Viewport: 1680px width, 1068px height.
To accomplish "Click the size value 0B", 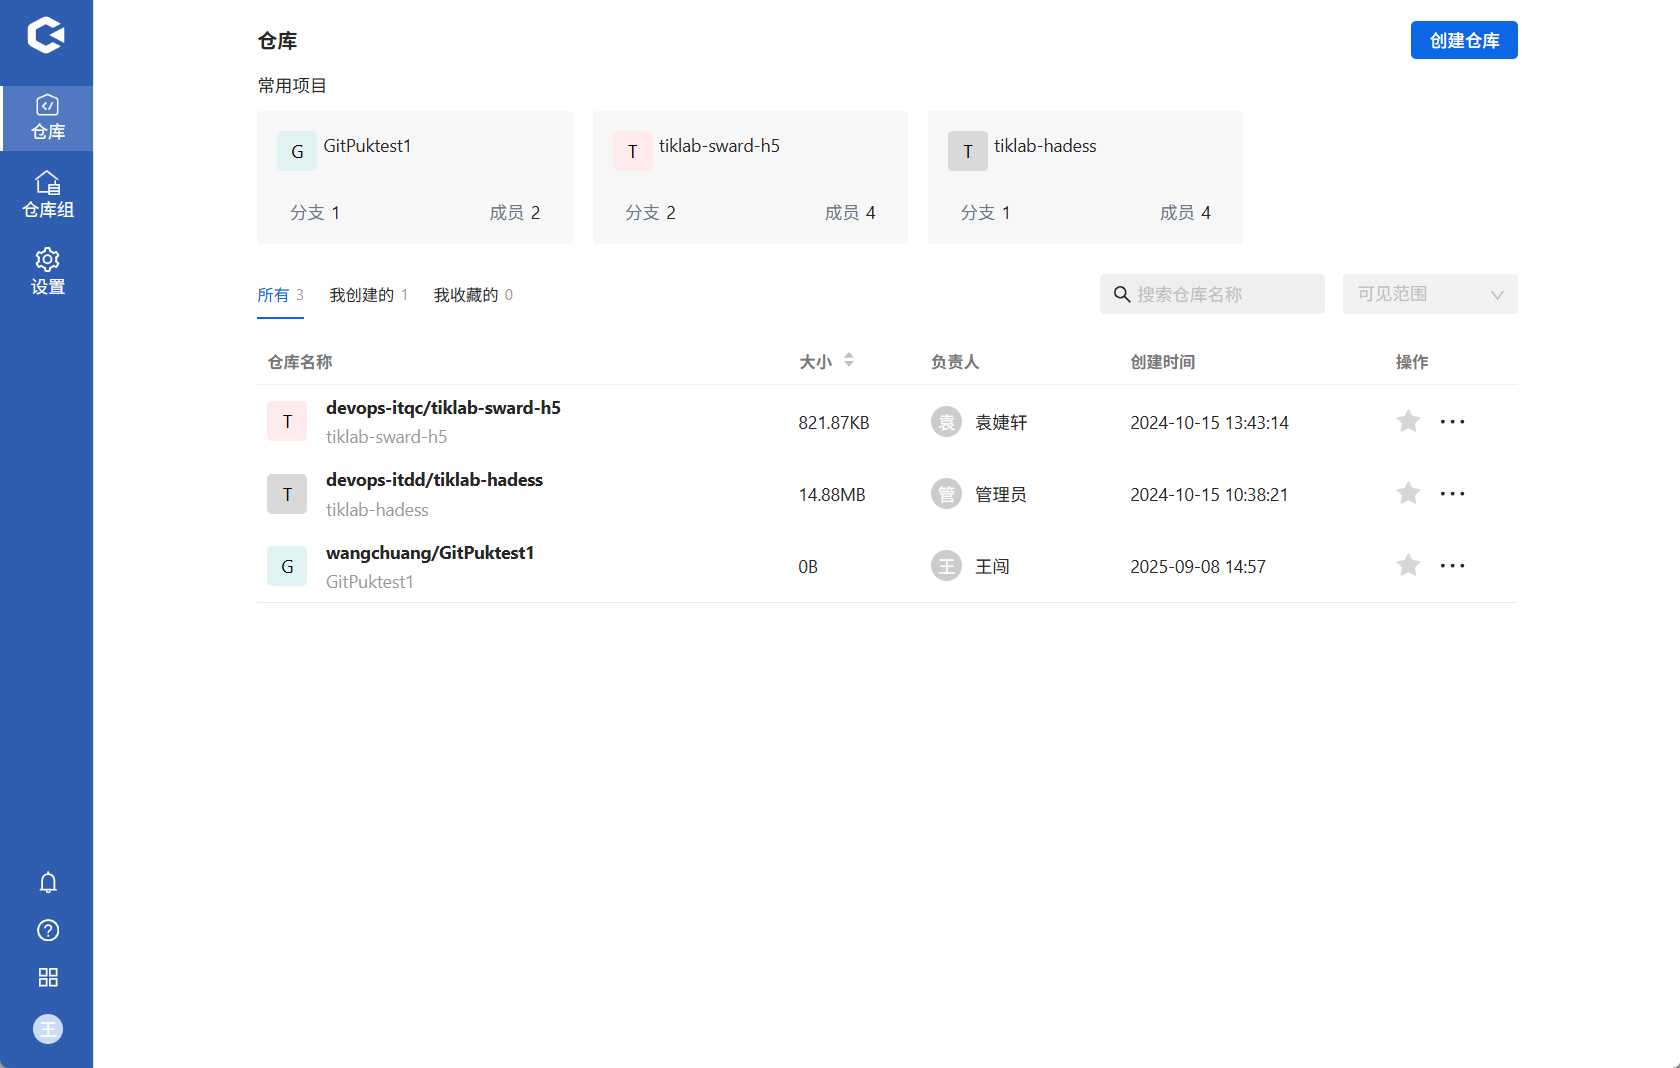I will tap(808, 567).
